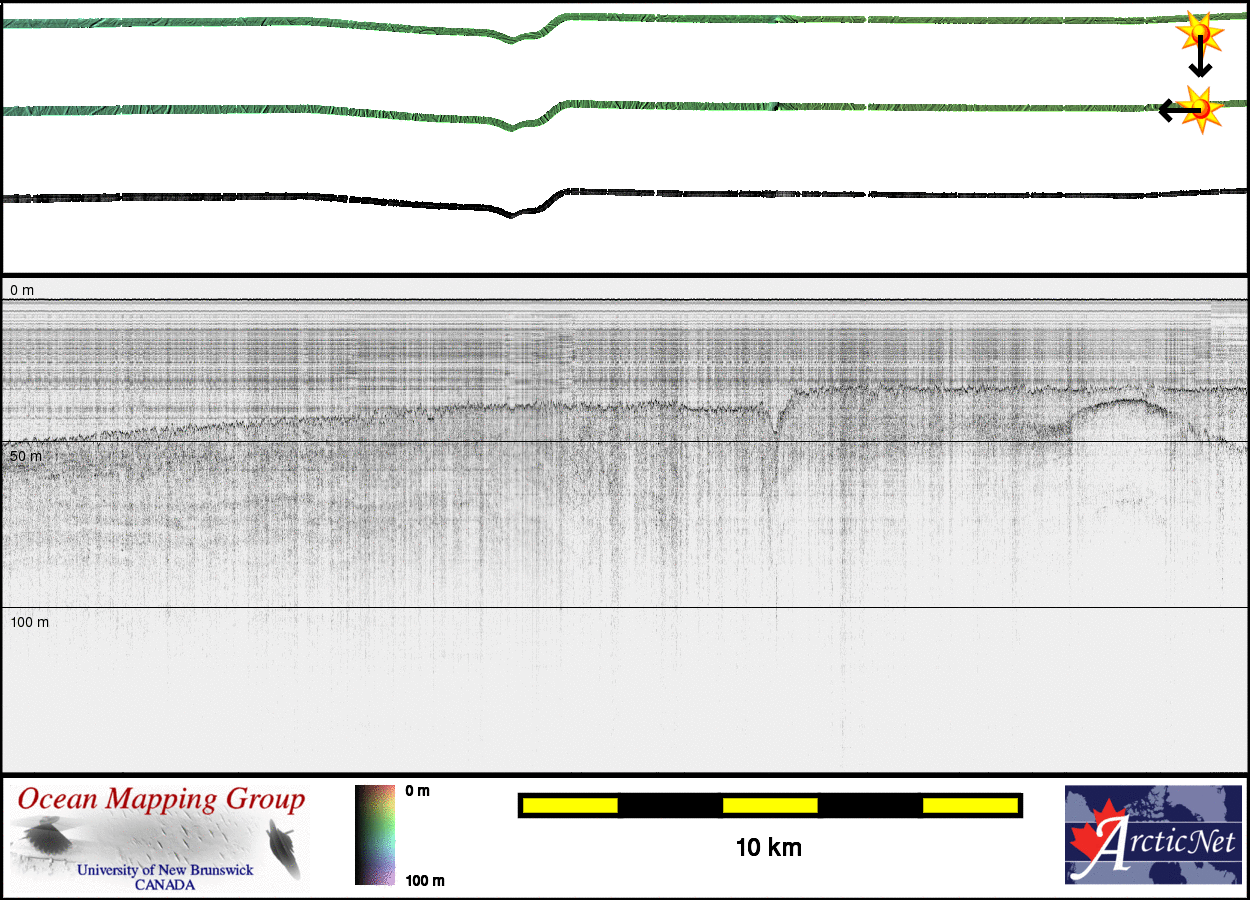Click the left seafloor image in OMG logo

pos(45,836)
